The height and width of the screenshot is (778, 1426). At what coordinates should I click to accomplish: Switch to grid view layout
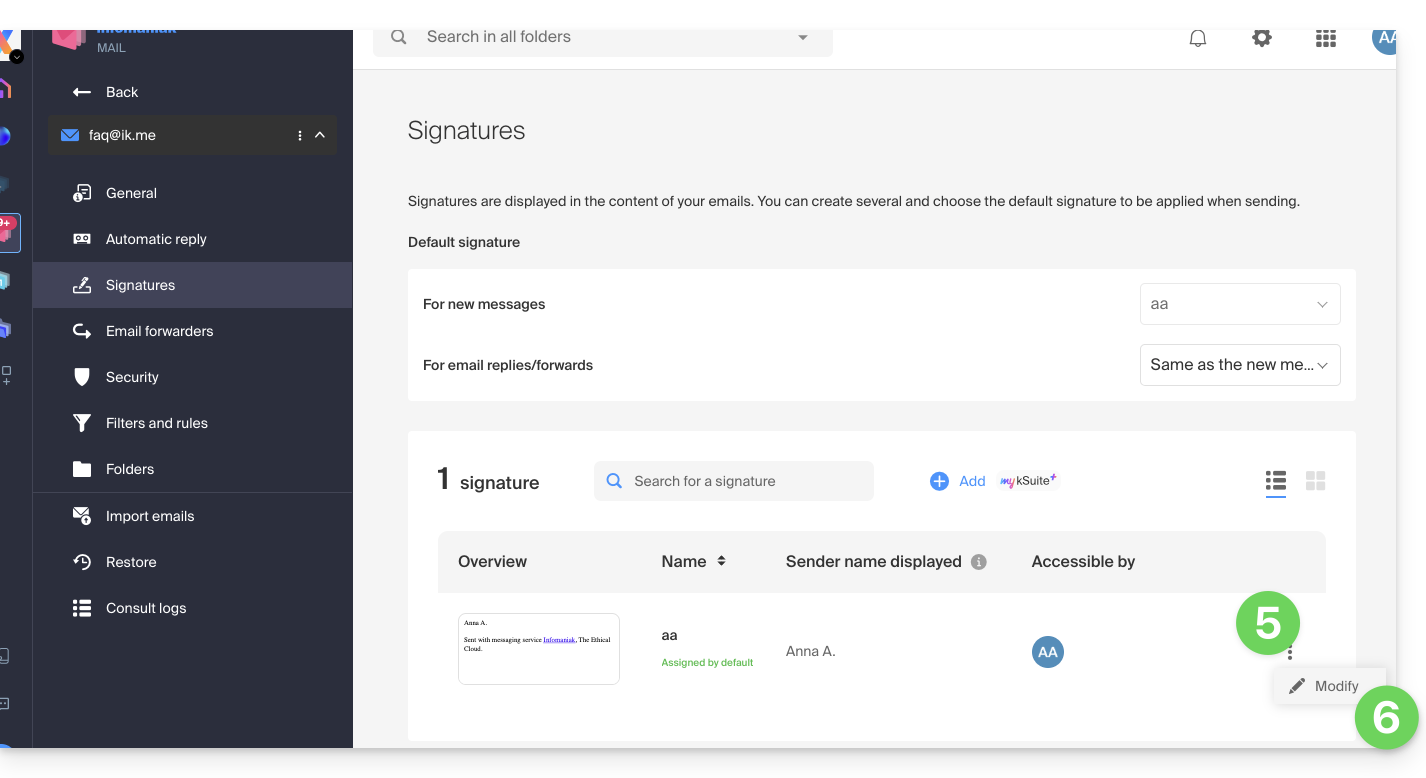point(1315,481)
